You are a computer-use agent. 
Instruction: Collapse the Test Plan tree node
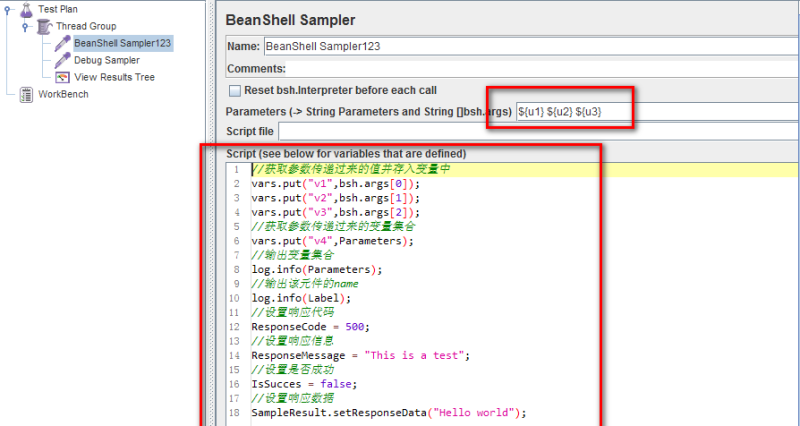coord(8,10)
